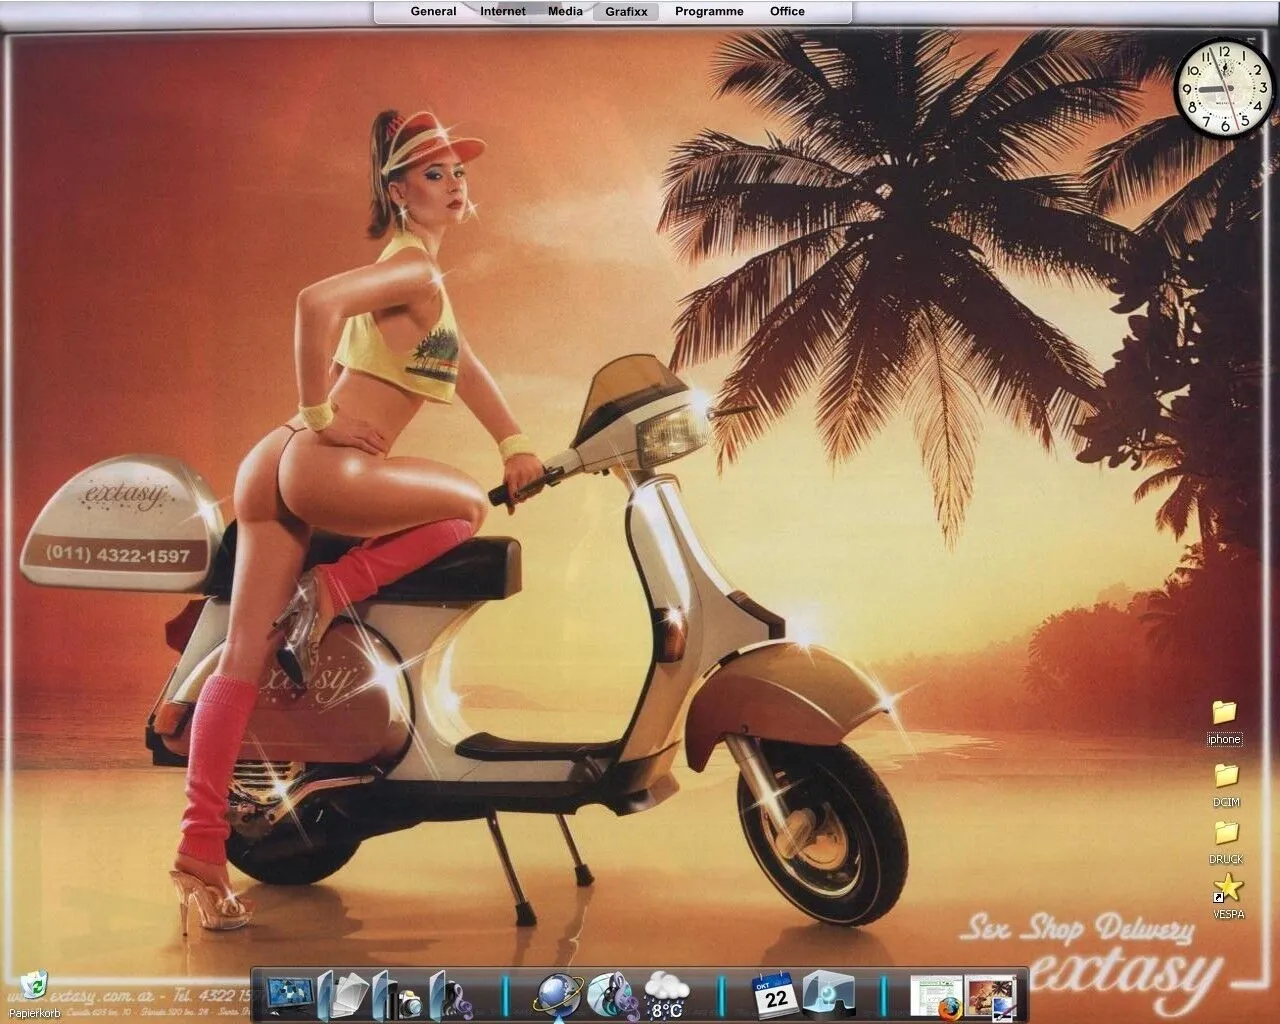This screenshot has width=1280, height=1024.
Task: Switch to the Office tab
Action: click(x=787, y=12)
